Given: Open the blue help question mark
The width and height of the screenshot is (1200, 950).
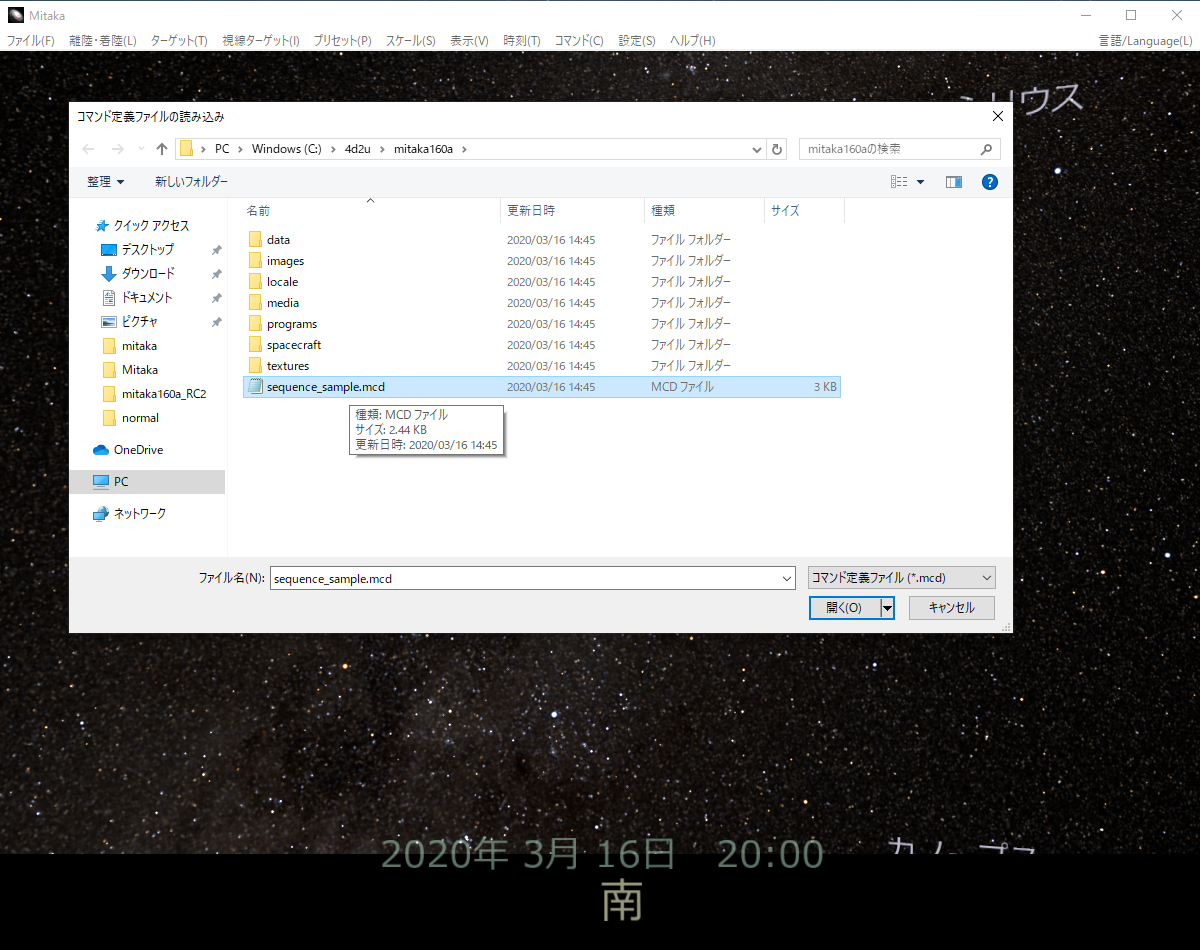Looking at the screenshot, I should 990,182.
